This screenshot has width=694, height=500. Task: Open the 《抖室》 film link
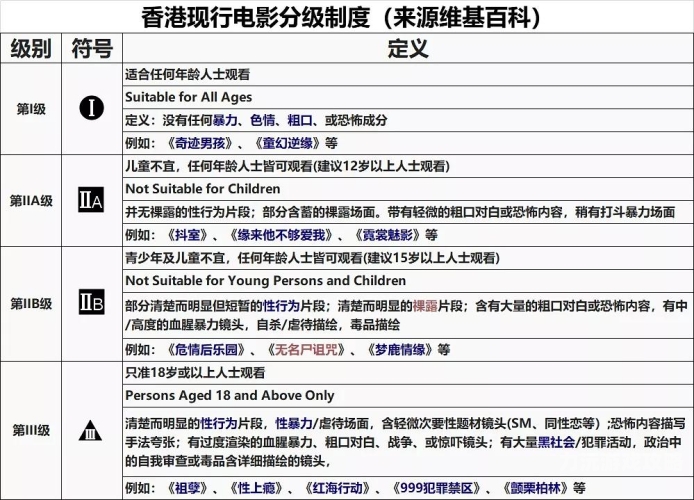tap(187, 235)
